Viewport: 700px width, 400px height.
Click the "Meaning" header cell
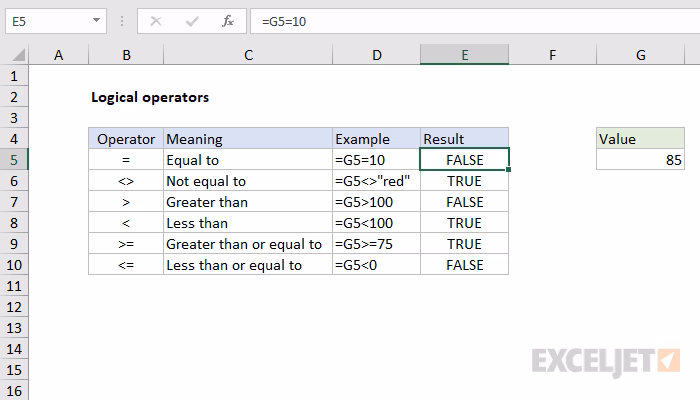click(248, 139)
